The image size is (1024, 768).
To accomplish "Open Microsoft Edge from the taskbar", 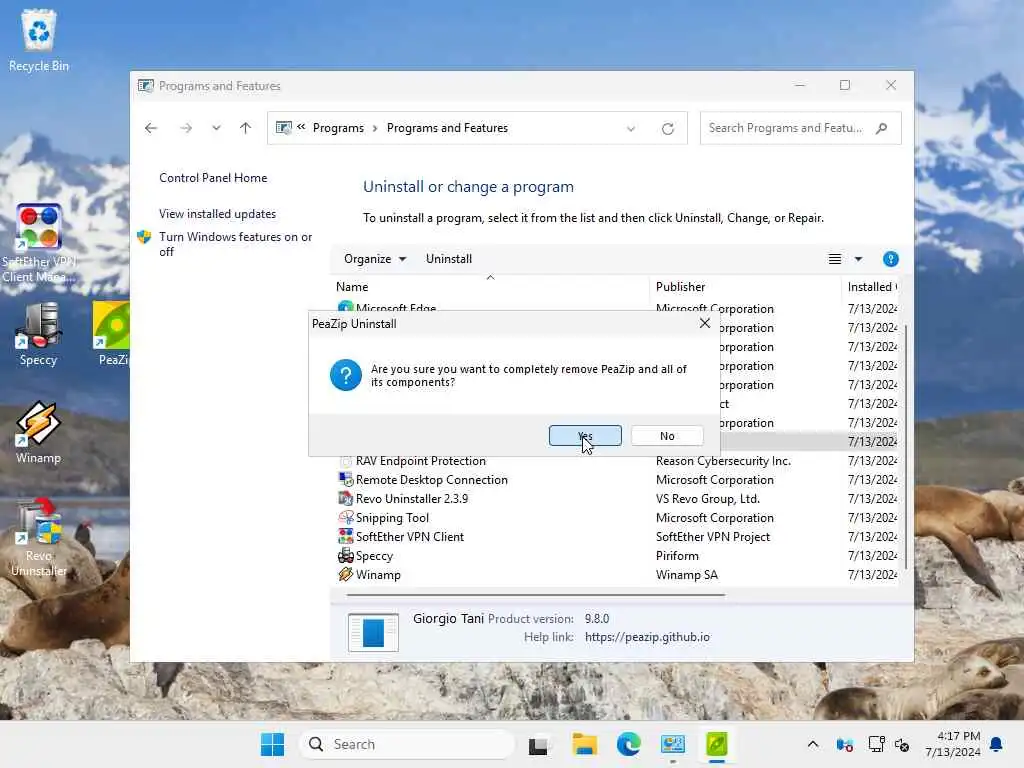I will point(628,744).
